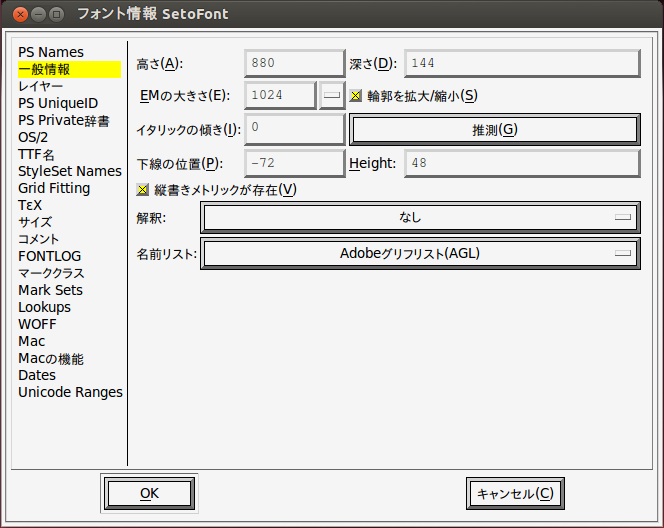Image resolution: width=664 pixels, height=528 pixels.
Task: Minimize the フォント情報 SetoFont window
Action: 38,15
